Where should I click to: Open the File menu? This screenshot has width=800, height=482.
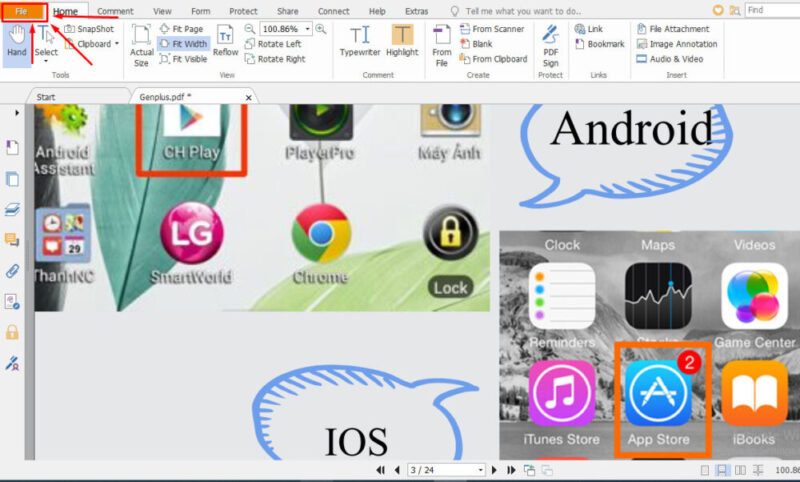[x=22, y=11]
